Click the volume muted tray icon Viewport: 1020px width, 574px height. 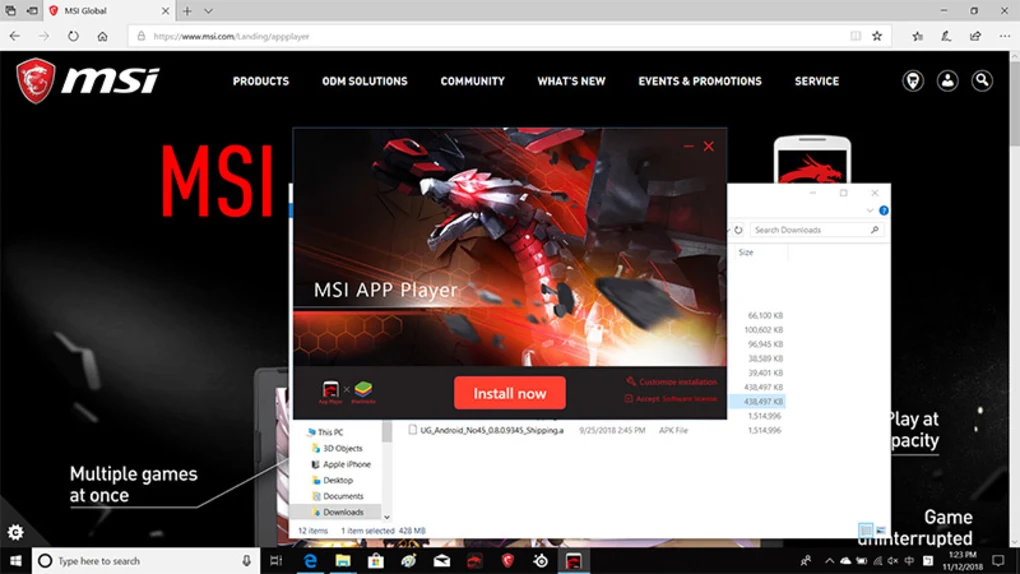(x=893, y=561)
